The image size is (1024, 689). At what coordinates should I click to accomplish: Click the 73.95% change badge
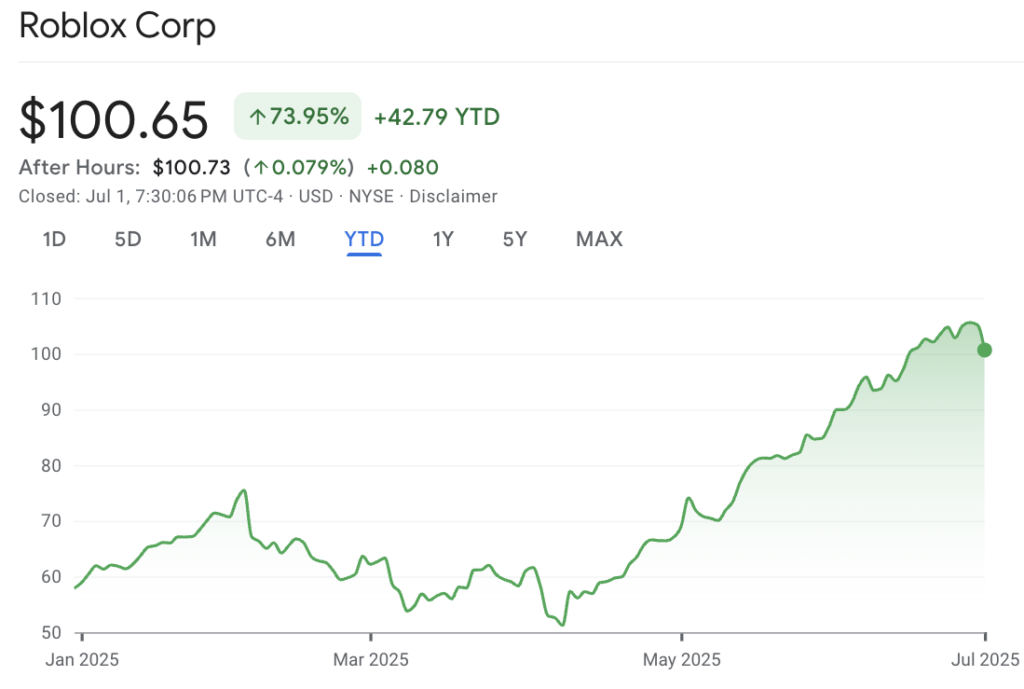[297, 117]
